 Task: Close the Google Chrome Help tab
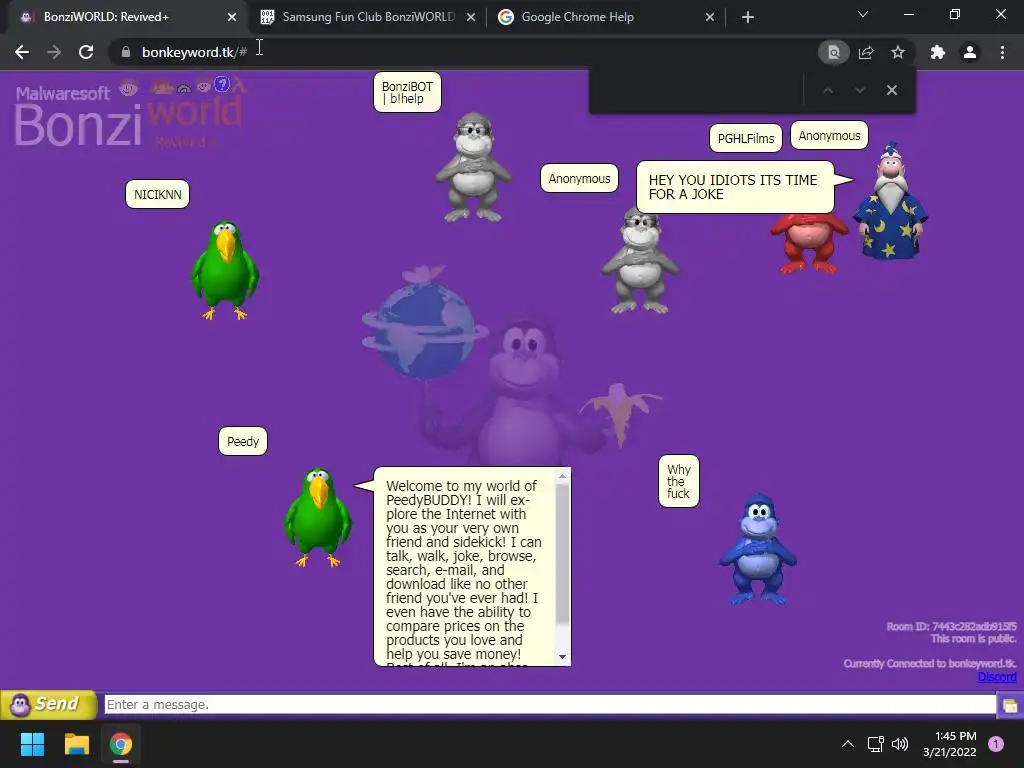pos(710,18)
